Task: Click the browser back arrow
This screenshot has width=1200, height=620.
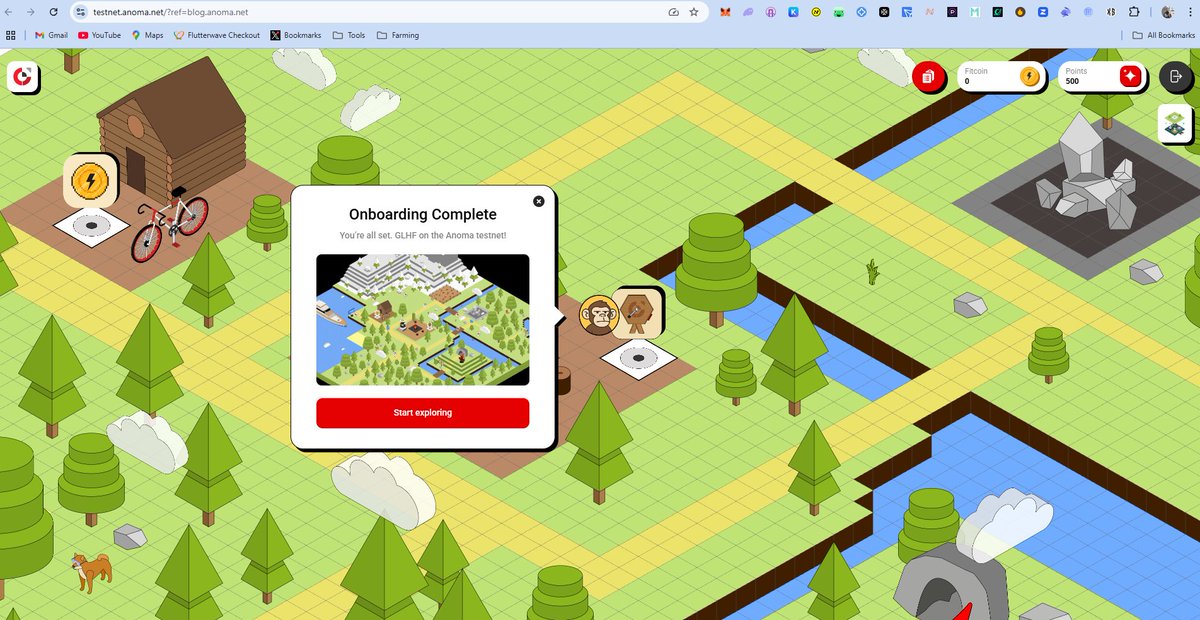Action: point(9,12)
